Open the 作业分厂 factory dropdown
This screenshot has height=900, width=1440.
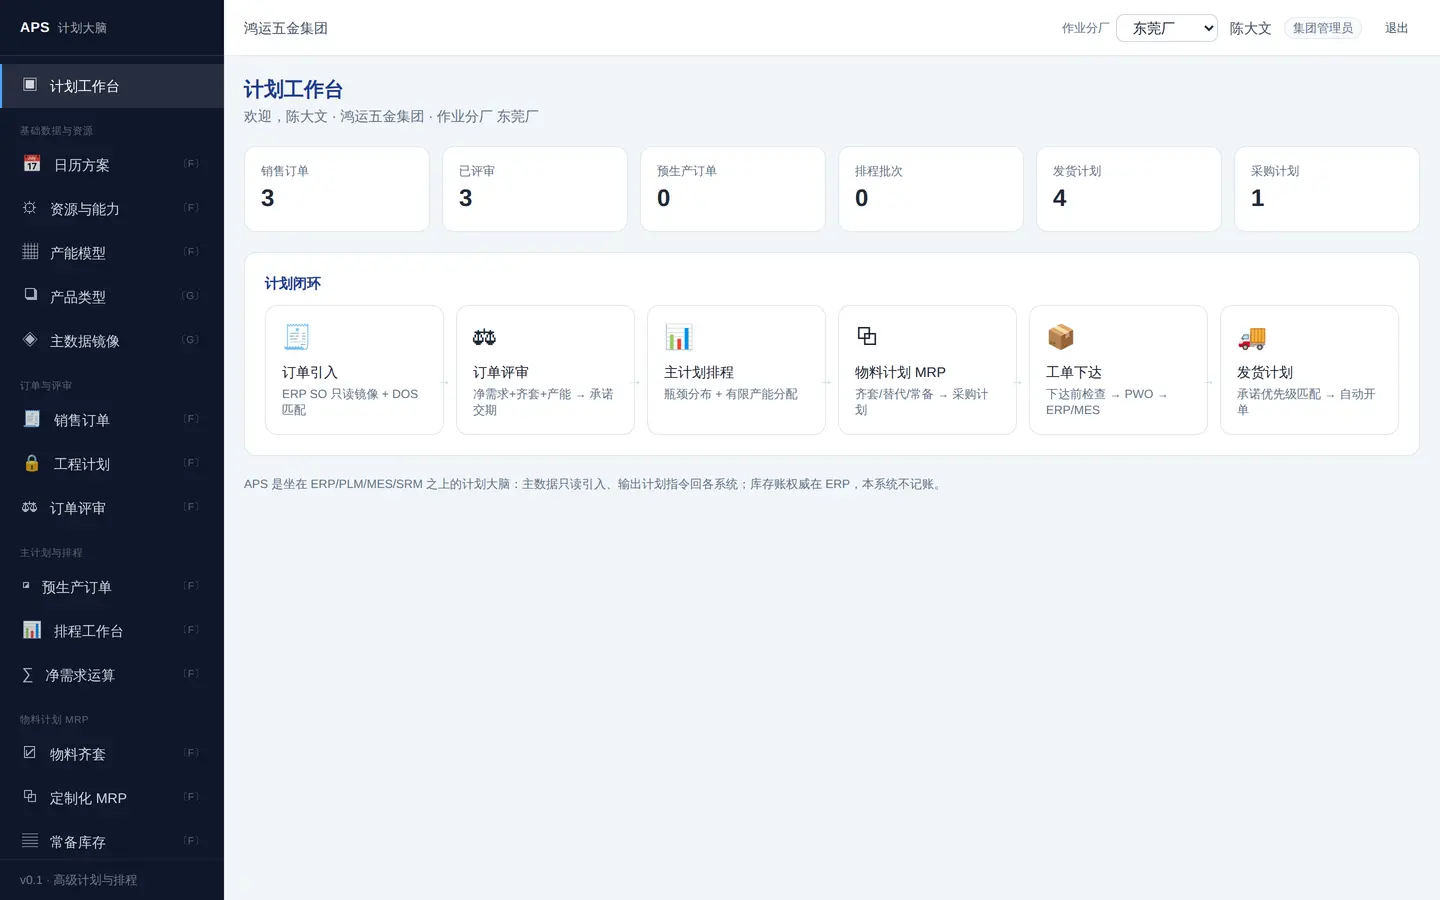[1167, 28]
